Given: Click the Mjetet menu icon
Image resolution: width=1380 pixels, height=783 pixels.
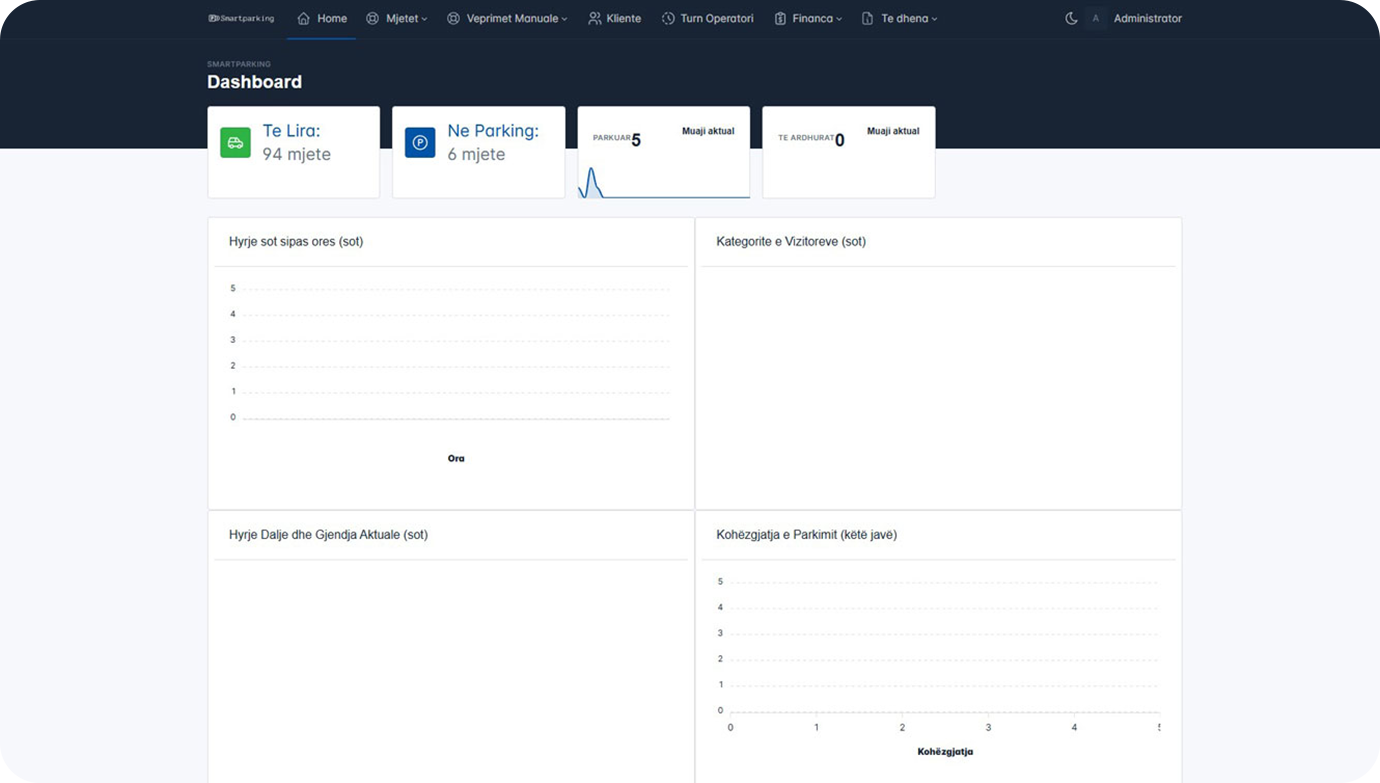Looking at the screenshot, I should [372, 18].
